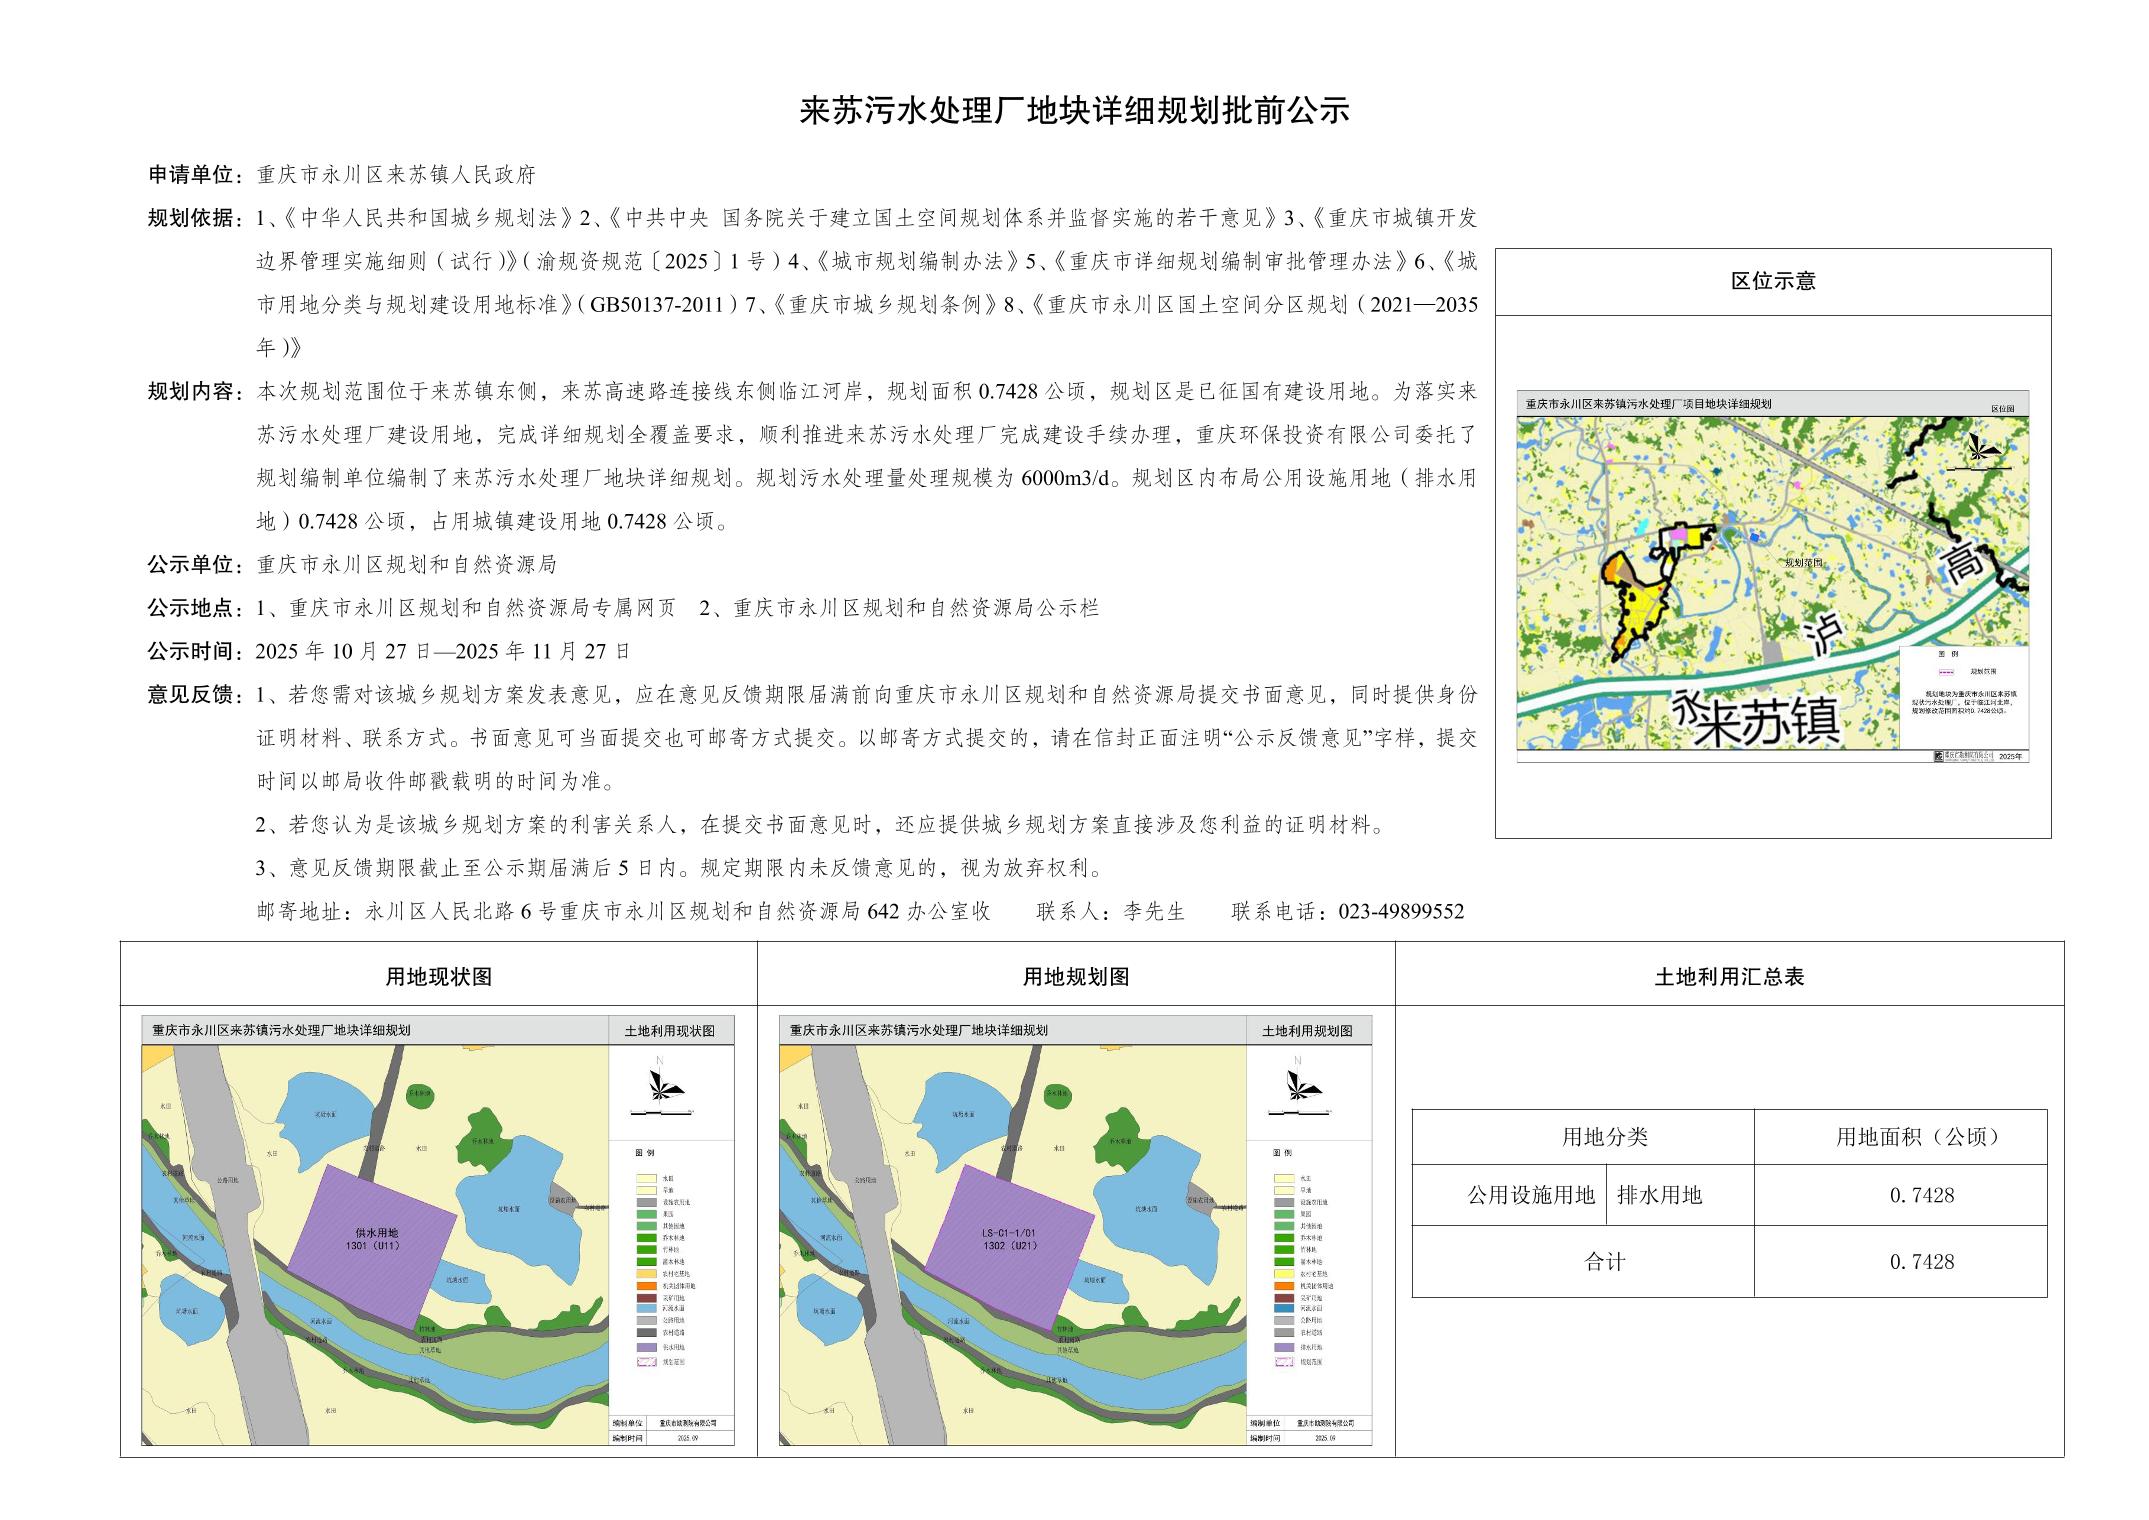The image size is (2149, 1520).
Task: Click the compass rose on 区位示意 map
Action: pos(1980,449)
